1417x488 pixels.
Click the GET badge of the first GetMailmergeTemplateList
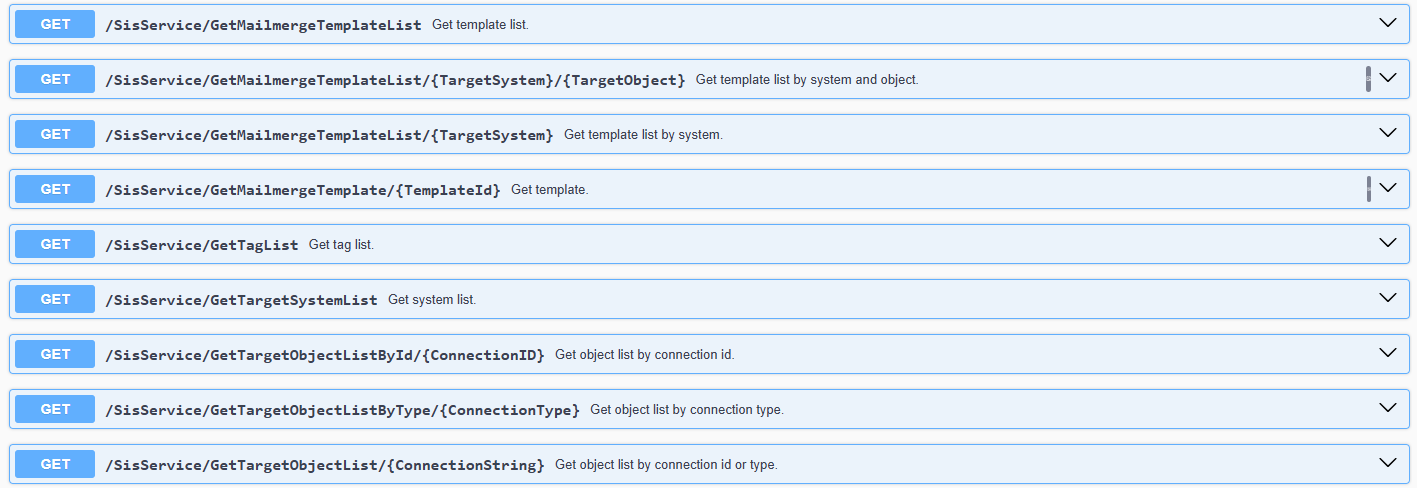click(x=55, y=24)
